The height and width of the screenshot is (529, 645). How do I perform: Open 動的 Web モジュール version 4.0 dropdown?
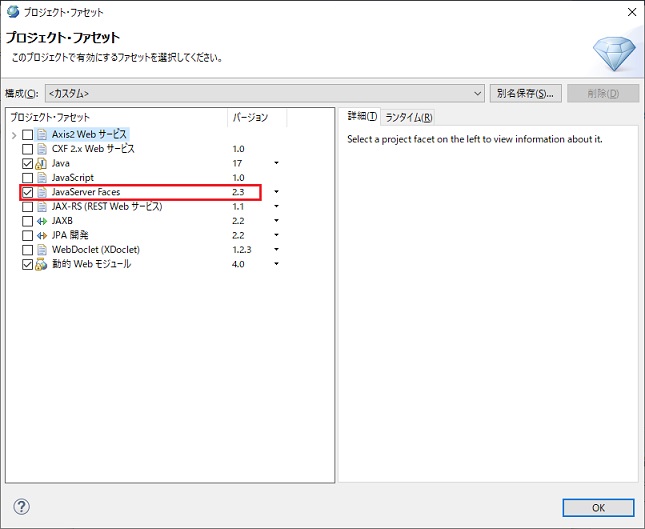click(x=276, y=264)
